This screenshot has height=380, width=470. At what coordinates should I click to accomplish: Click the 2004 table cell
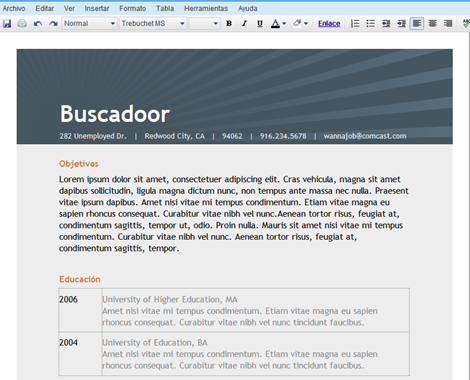click(x=80, y=353)
